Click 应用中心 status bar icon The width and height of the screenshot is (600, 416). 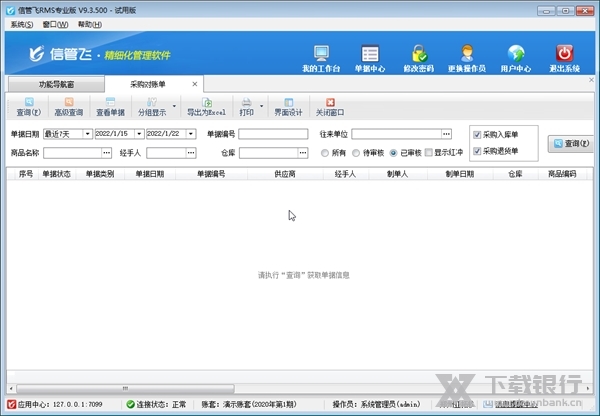click(11, 404)
